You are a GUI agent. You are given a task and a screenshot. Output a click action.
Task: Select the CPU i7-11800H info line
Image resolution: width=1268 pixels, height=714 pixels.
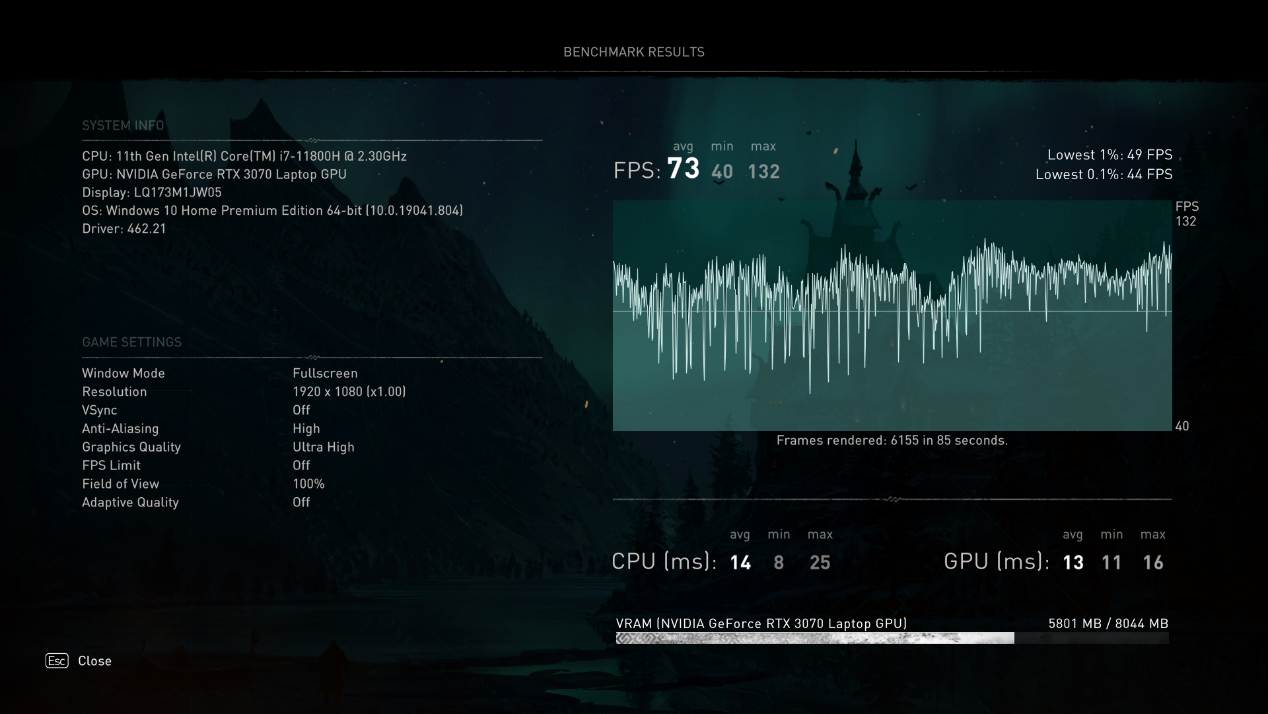[x=244, y=156]
